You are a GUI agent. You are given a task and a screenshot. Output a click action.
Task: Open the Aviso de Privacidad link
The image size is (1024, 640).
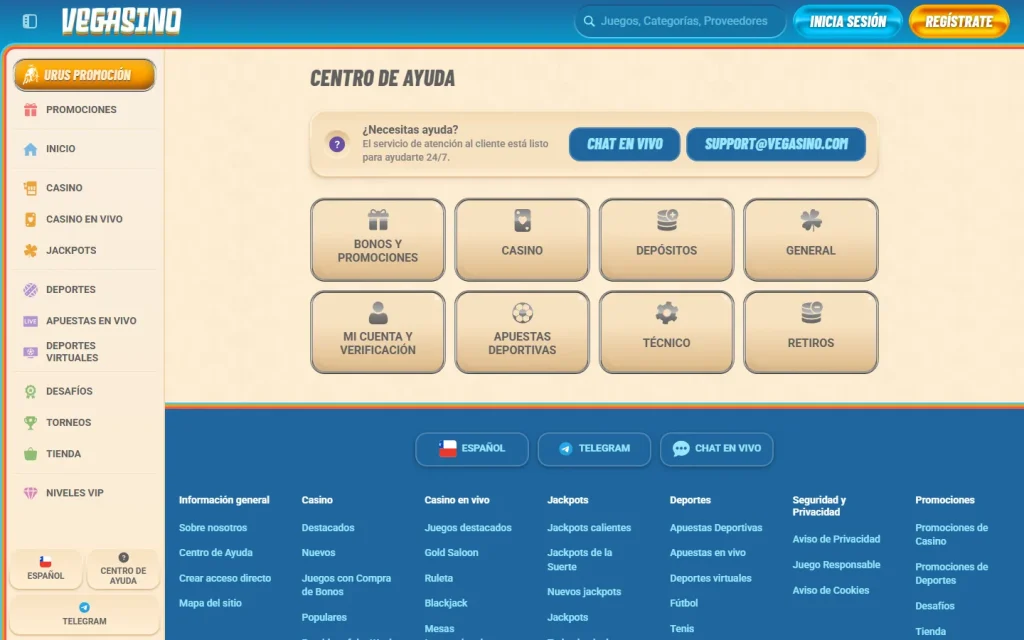[836, 539]
